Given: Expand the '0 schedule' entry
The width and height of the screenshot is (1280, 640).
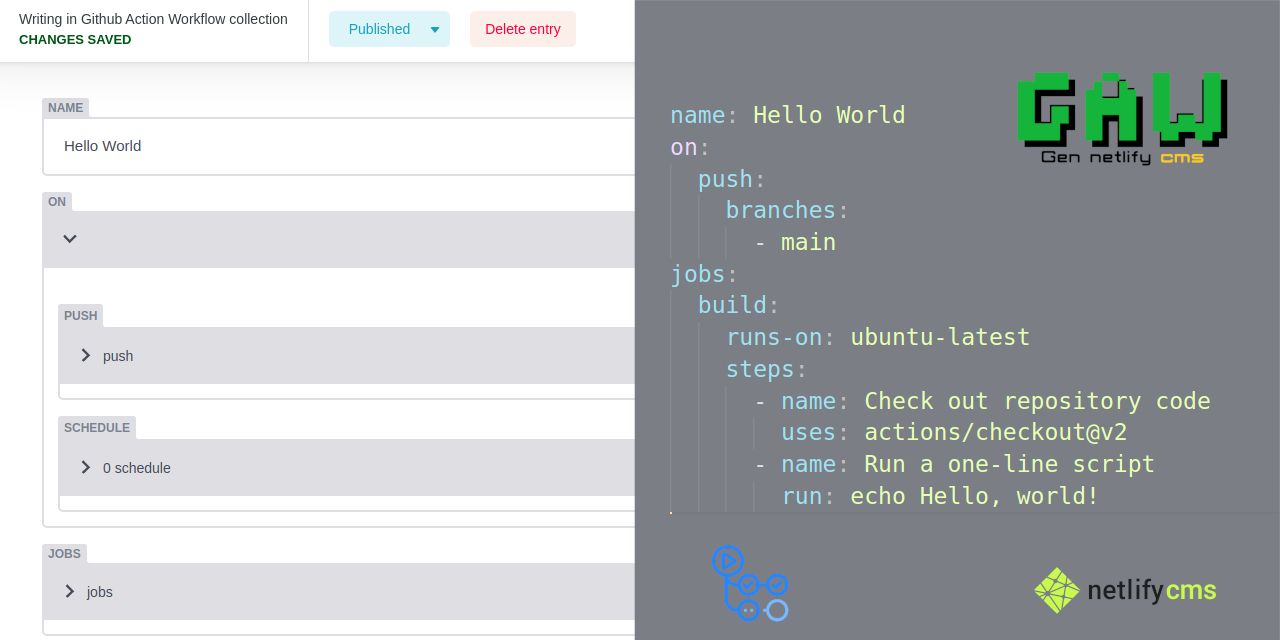Looking at the screenshot, I should tap(86, 467).
